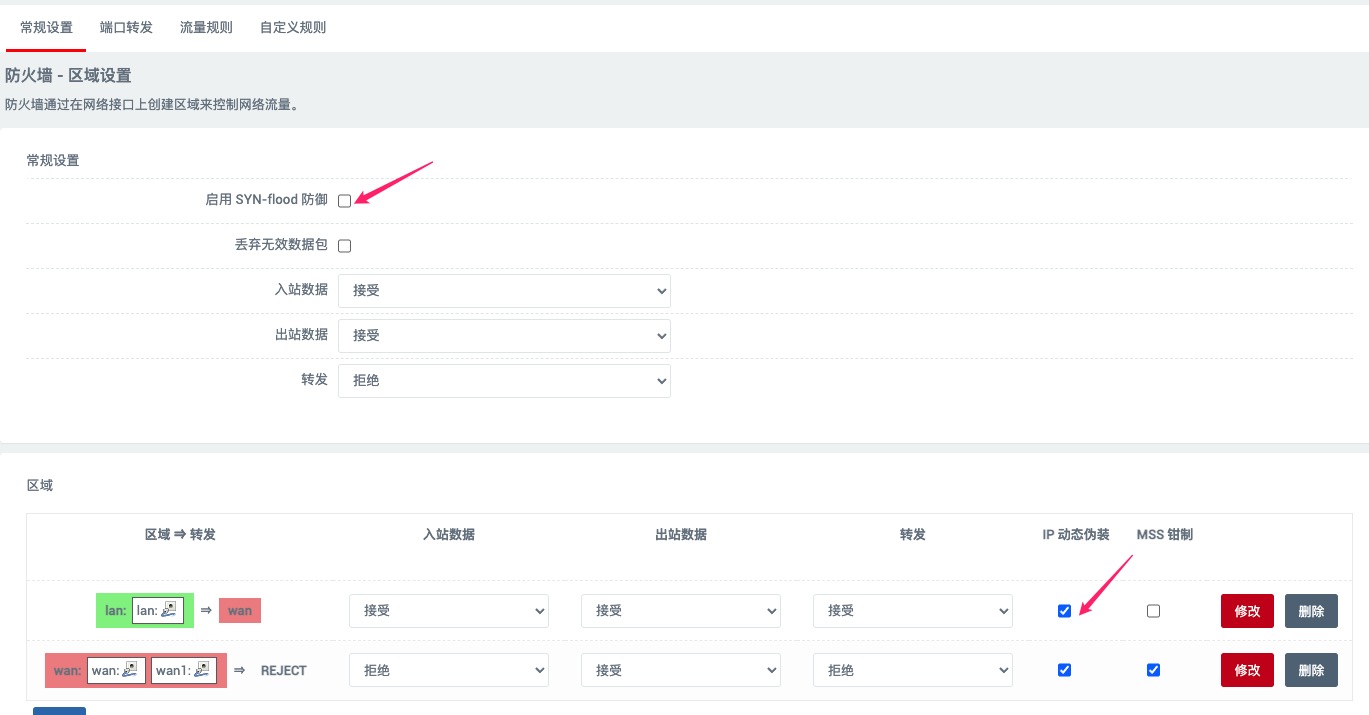Open the lan zone inbound dropdown in the table
The width and height of the screenshot is (1369, 715).
448,610
